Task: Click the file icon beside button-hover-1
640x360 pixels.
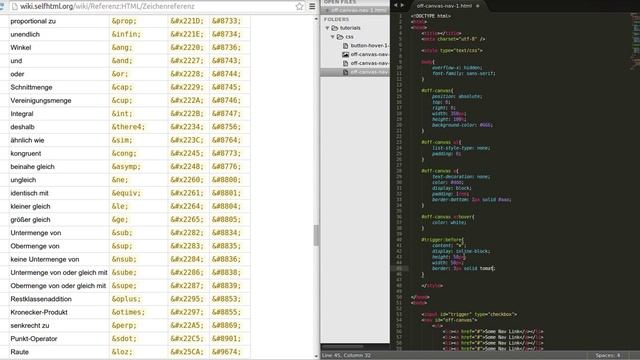Action: coord(345,46)
